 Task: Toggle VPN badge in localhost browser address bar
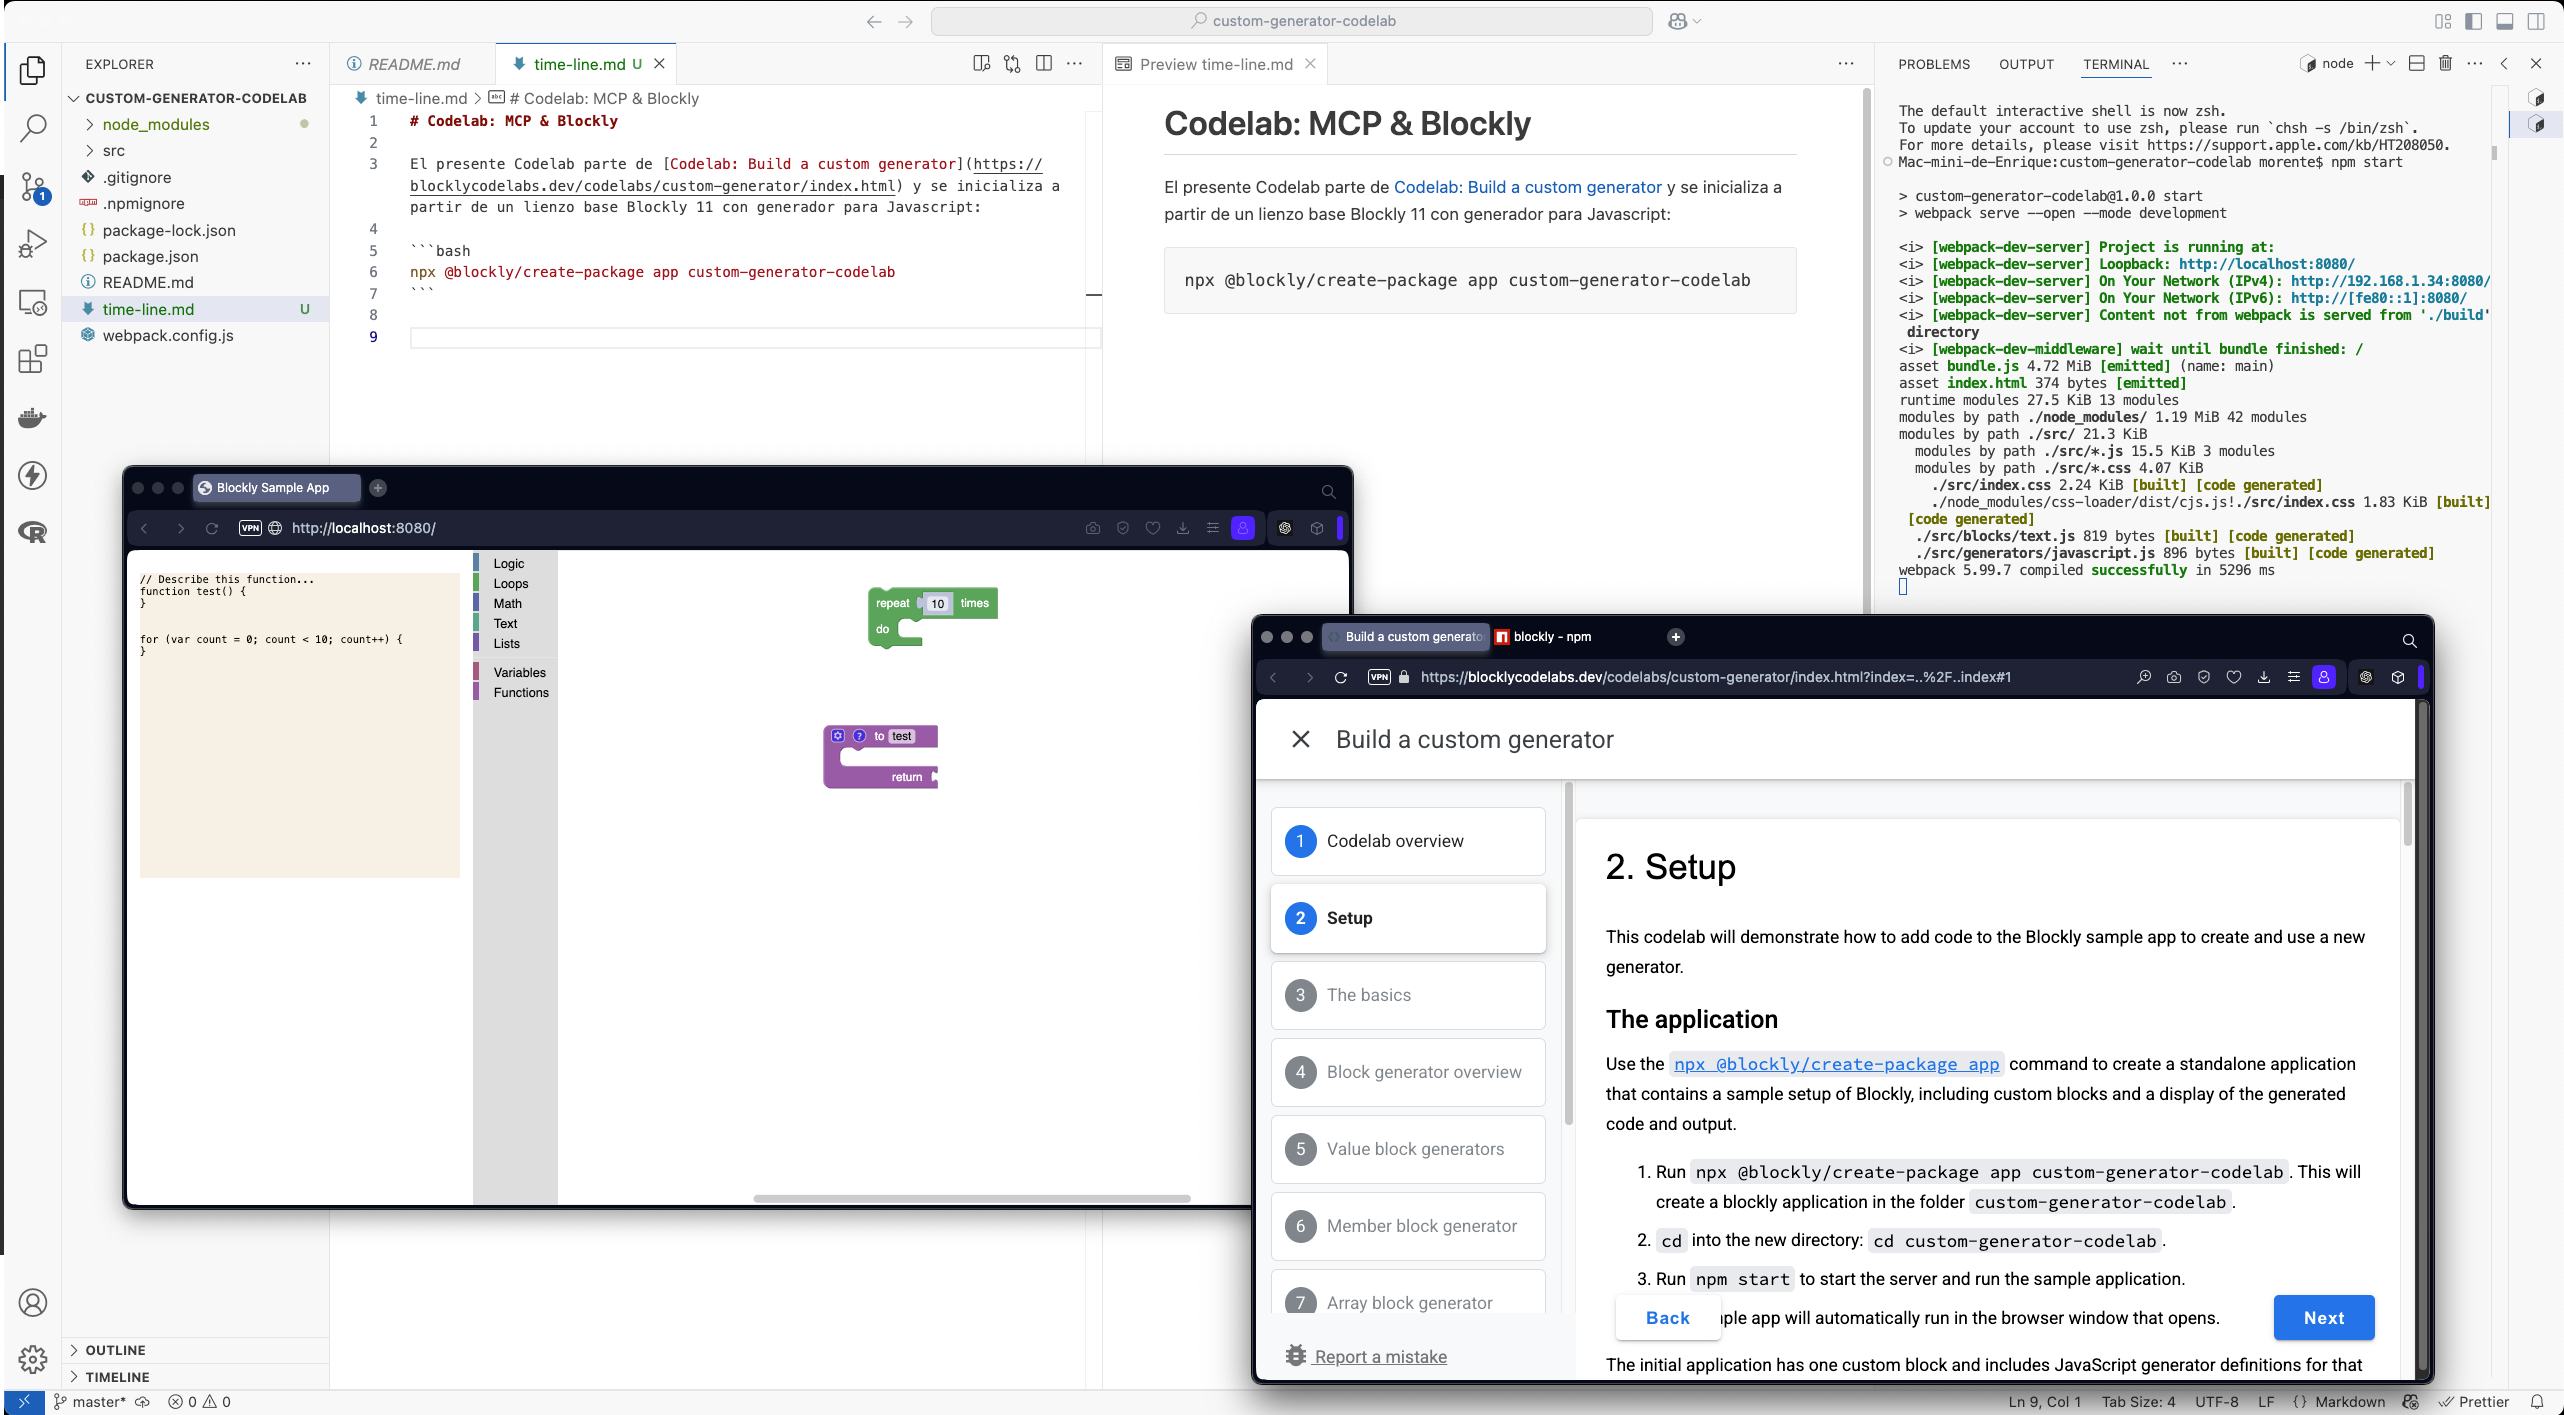click(x=250, y=528)
